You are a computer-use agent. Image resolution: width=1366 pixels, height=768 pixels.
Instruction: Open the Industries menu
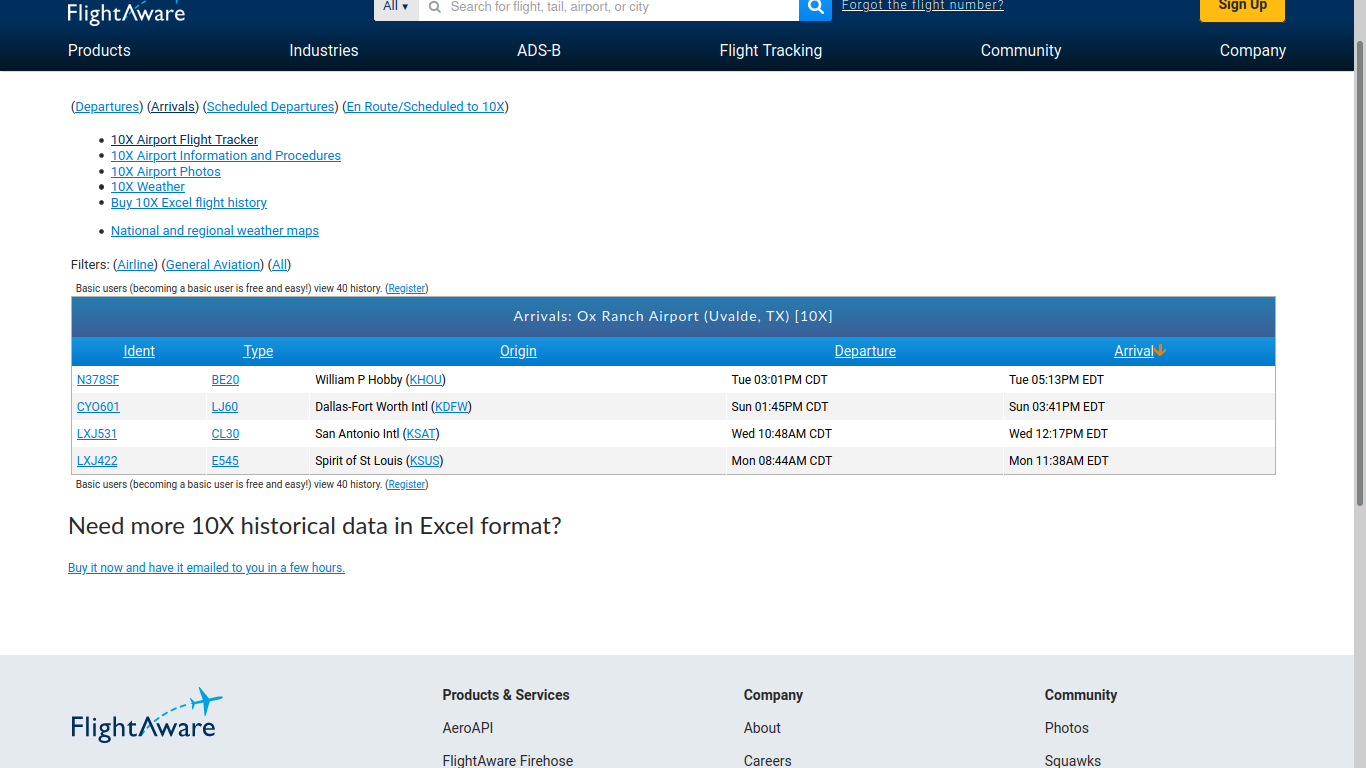324,50
